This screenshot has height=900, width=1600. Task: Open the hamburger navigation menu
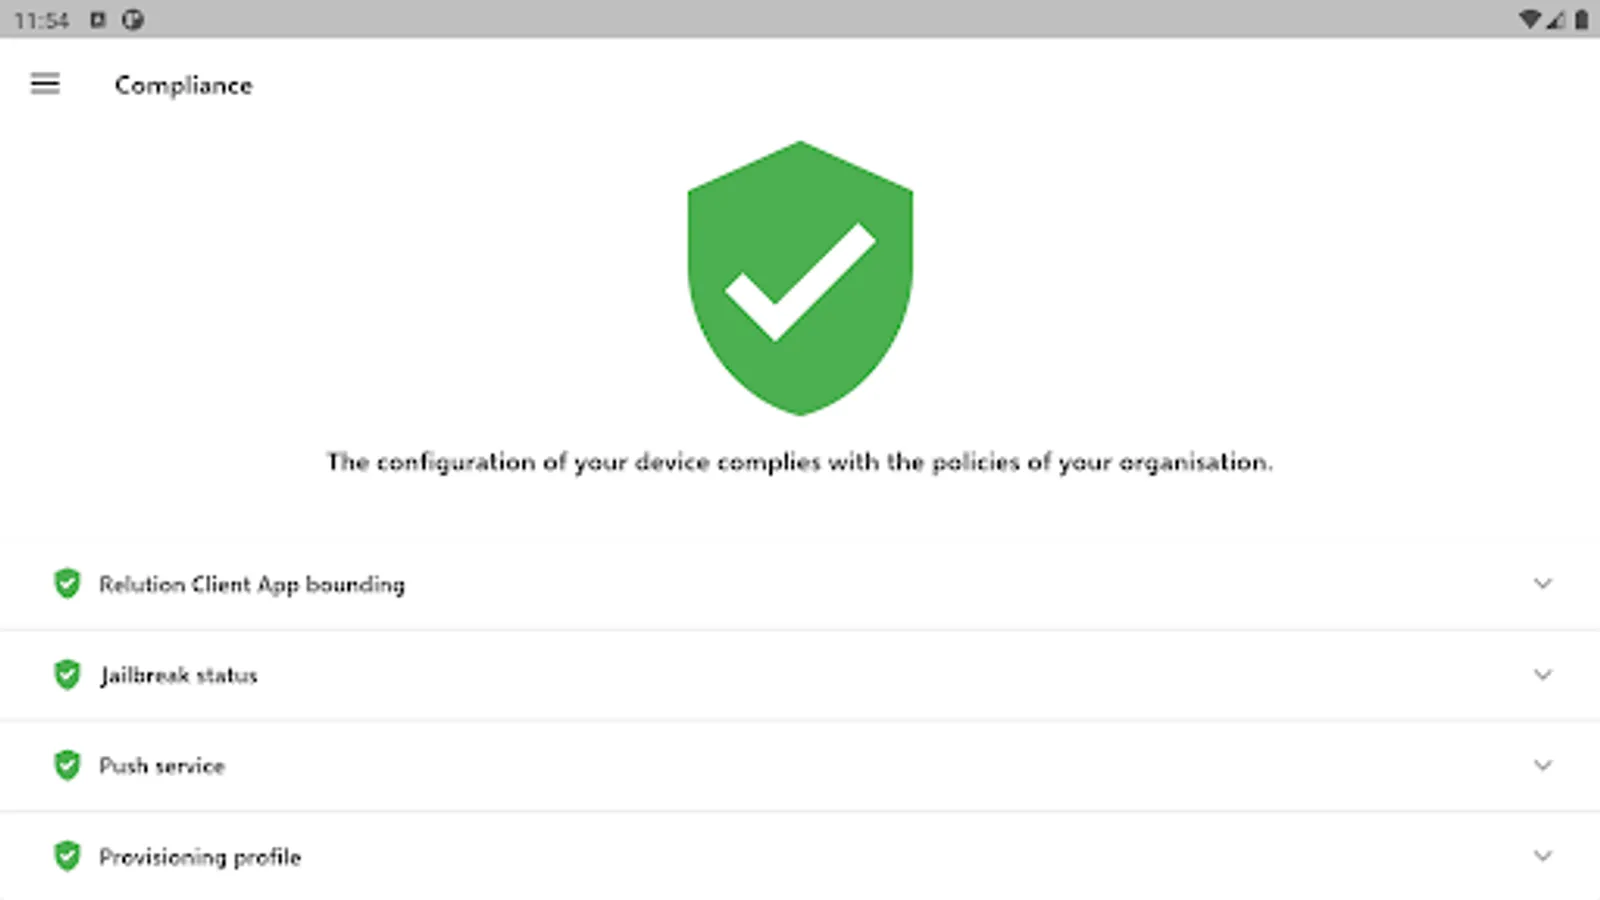45,84
